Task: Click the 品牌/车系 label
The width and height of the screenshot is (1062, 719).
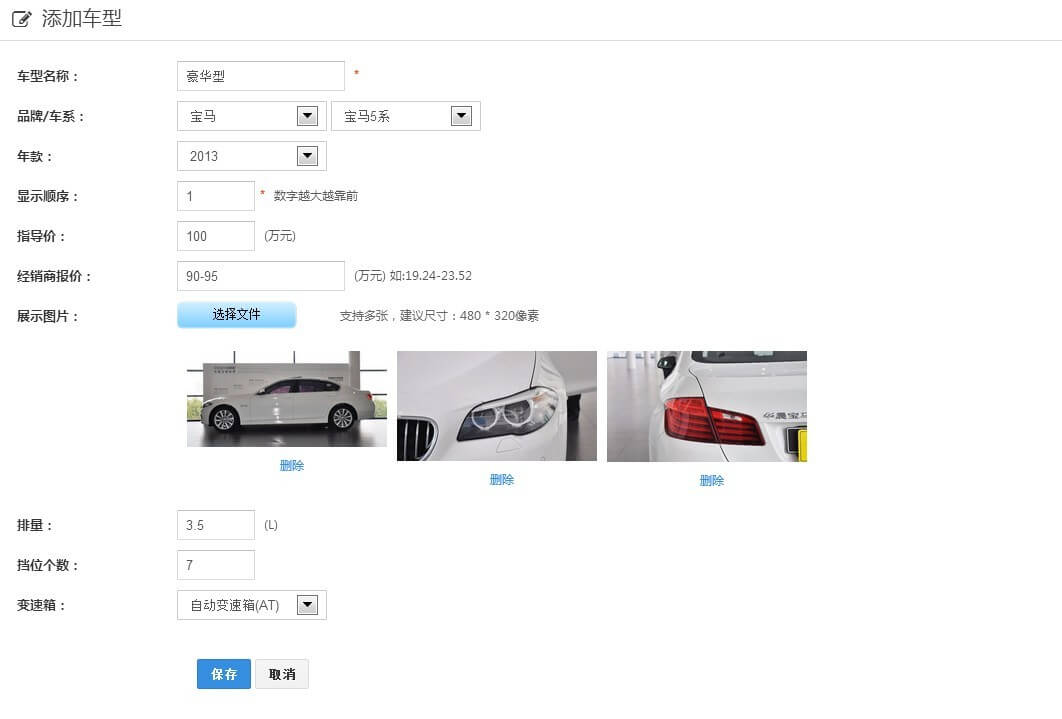Action: point(51,116)
